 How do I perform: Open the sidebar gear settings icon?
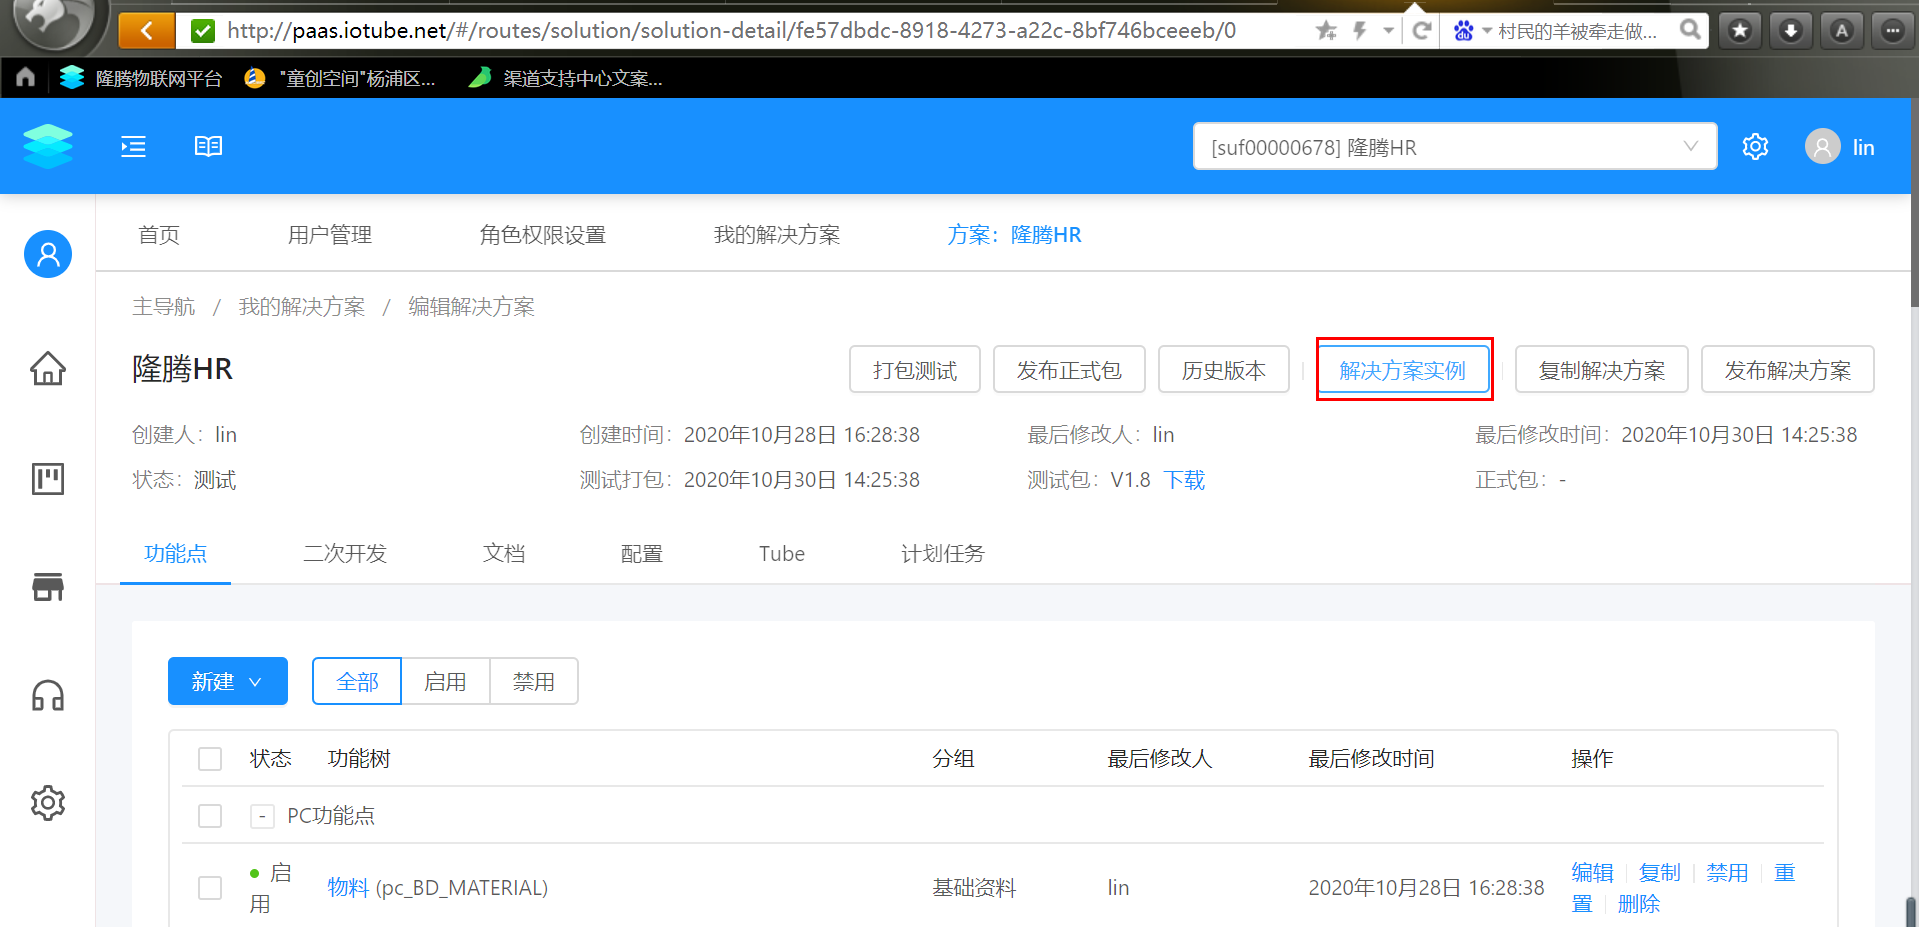point(48,803)
